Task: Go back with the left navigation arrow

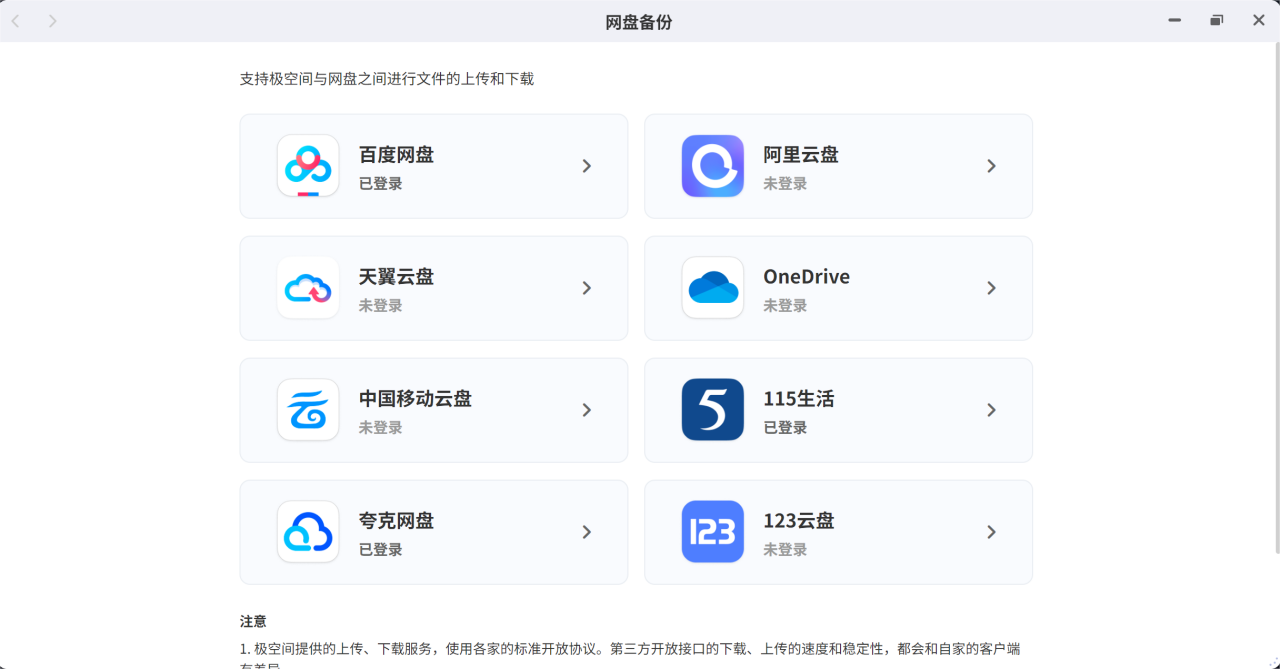Action: point(16,21)
